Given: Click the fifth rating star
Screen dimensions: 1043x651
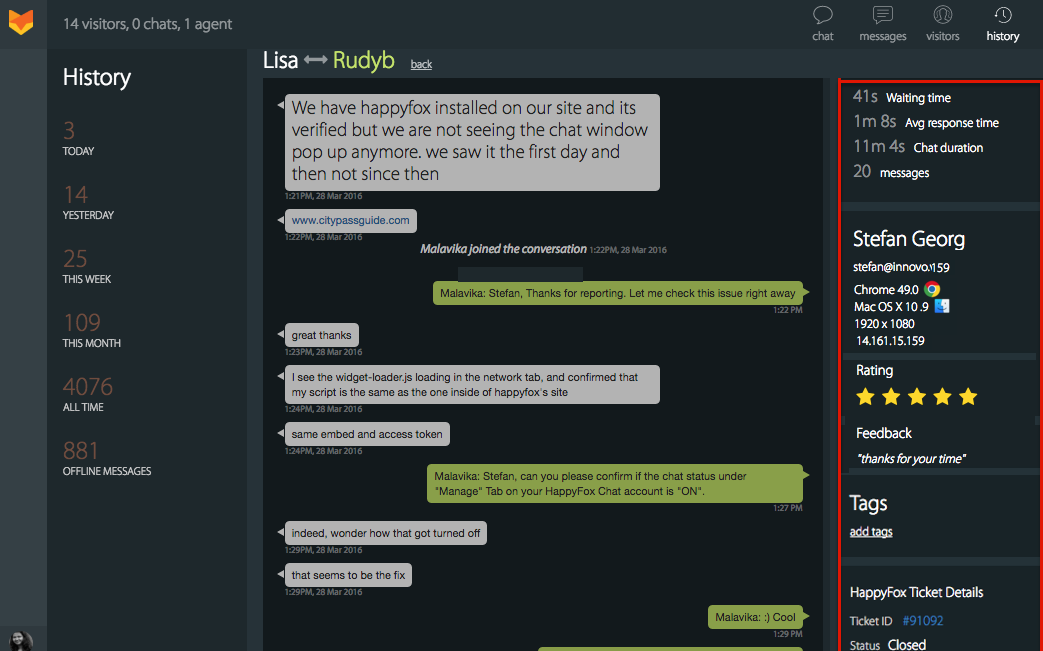Looking at the screenshot, I should point(968,397).
